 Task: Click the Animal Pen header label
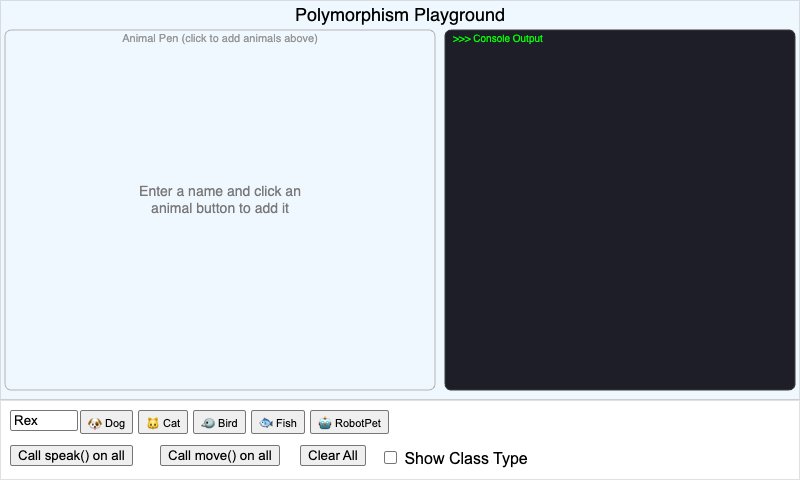click(x=220, y=39)
